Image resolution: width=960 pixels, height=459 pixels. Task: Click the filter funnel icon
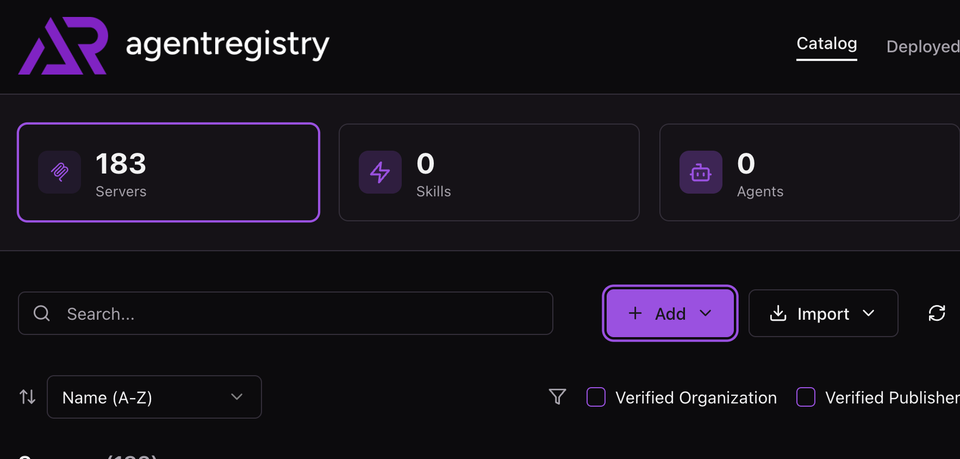pyautogui.click(x=557, y=397)
